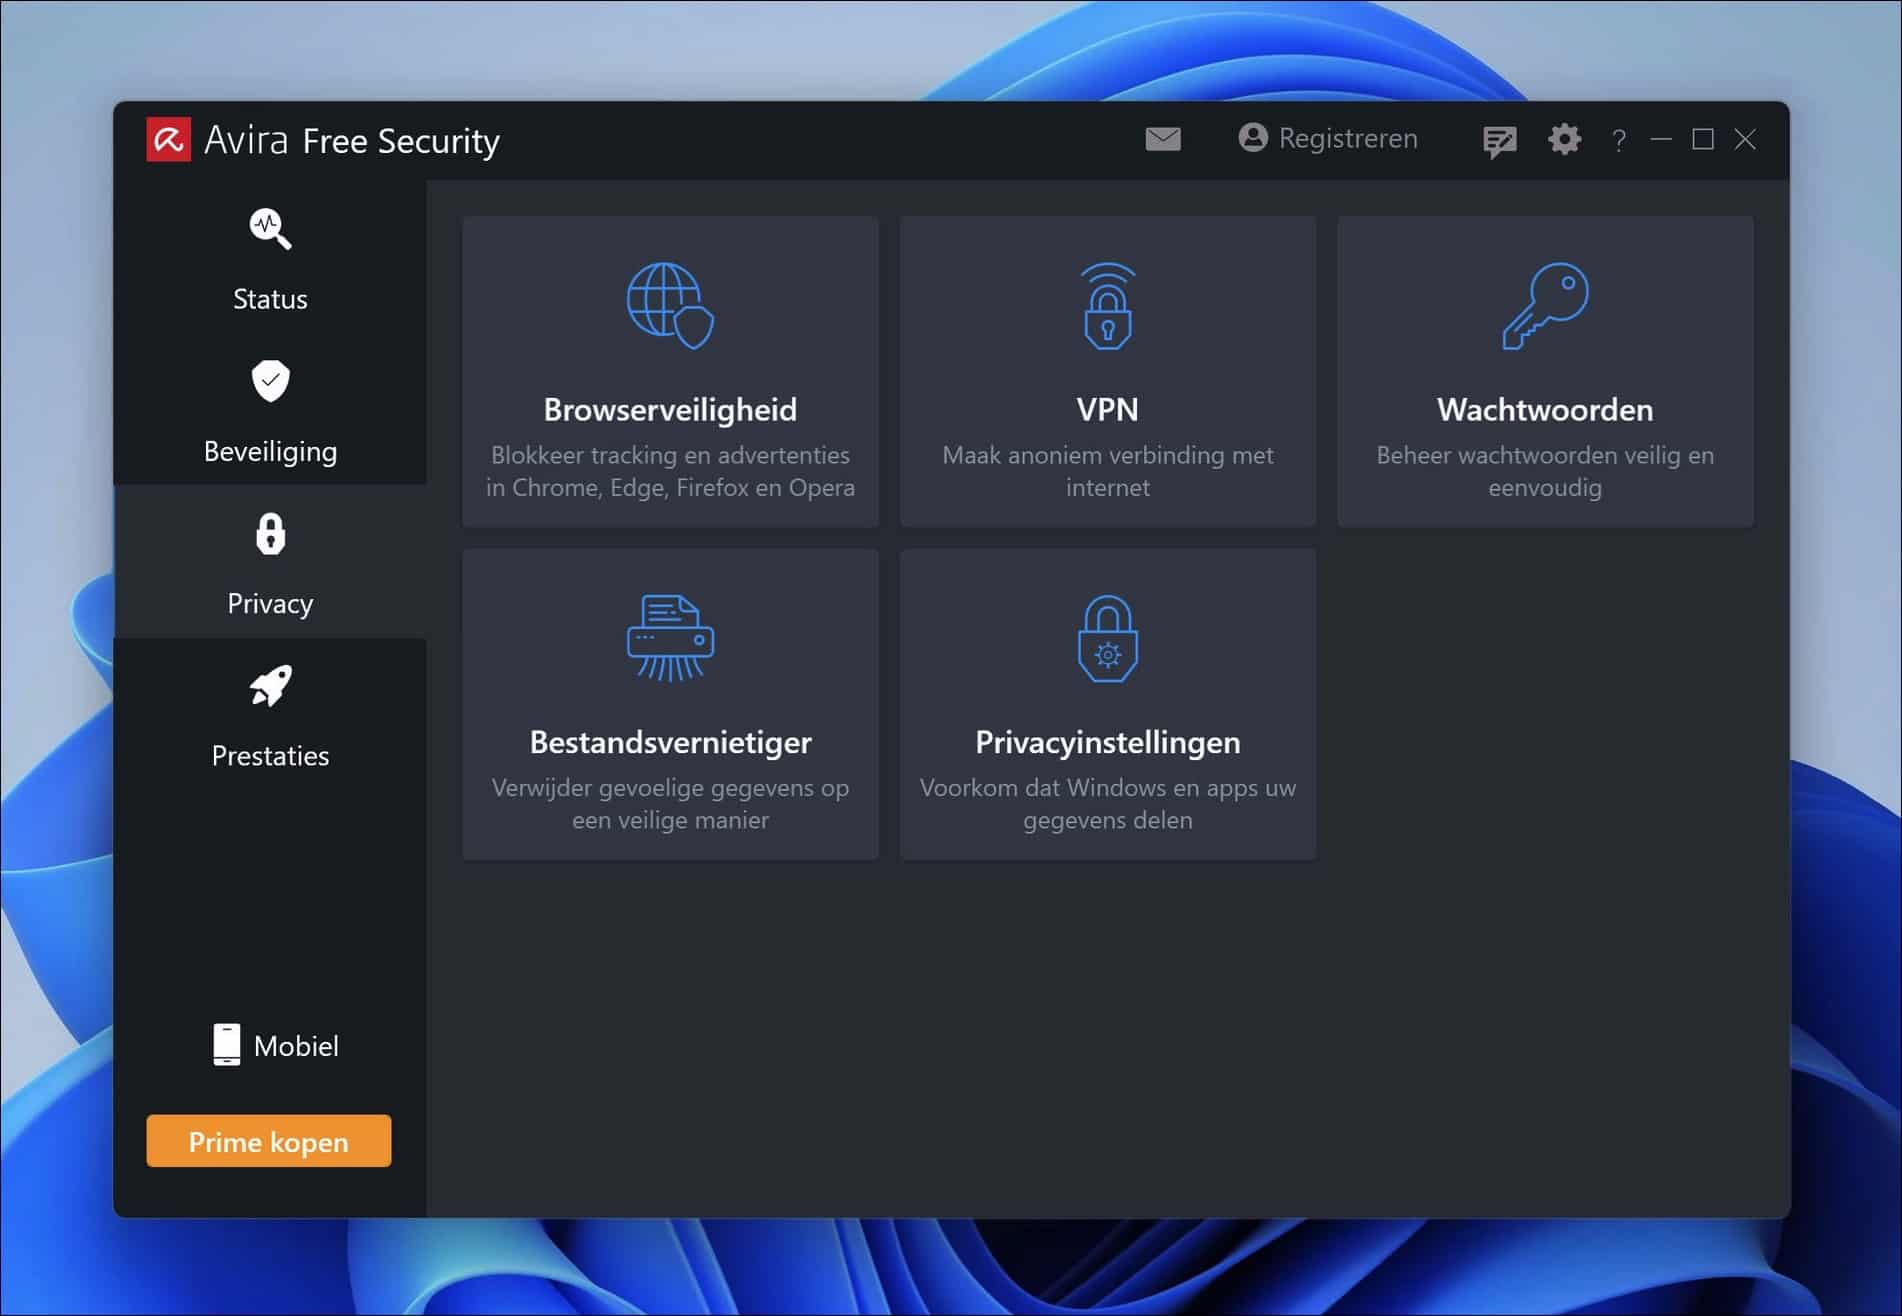Open the VPN title
This screenshot has width=1902, height=1316.
pos(1107,410)
